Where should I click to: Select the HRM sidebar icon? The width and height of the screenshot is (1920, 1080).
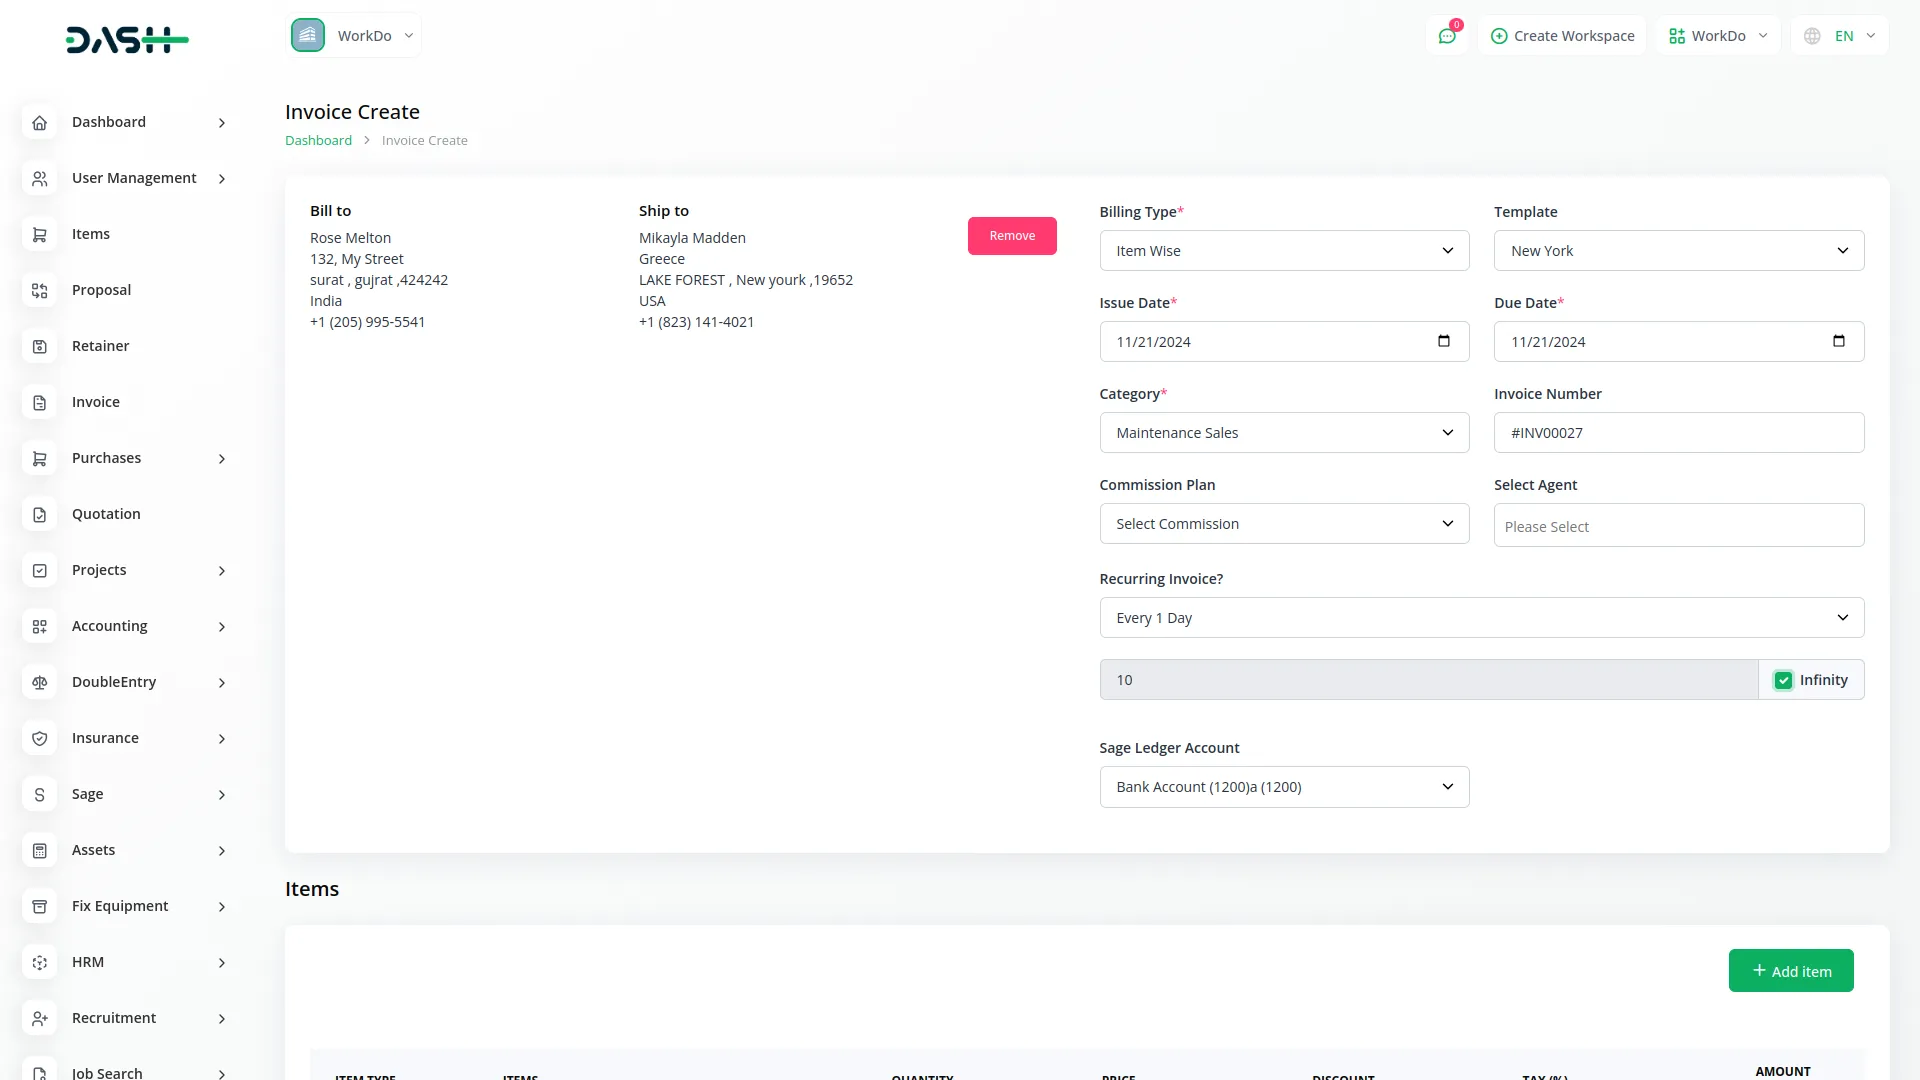(x=39, y=962)
